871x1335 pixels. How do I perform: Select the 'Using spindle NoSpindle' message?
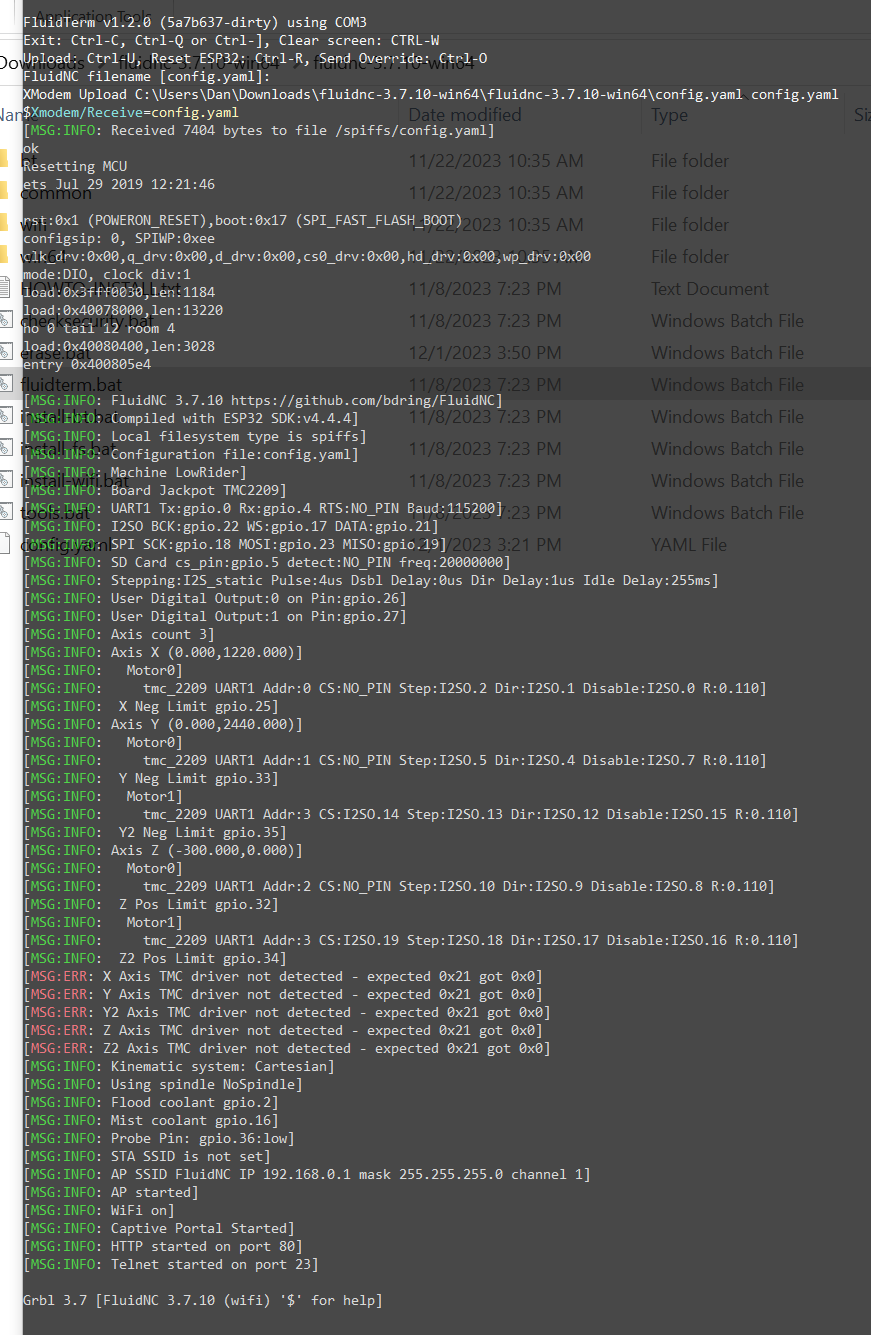[163, 1084]
